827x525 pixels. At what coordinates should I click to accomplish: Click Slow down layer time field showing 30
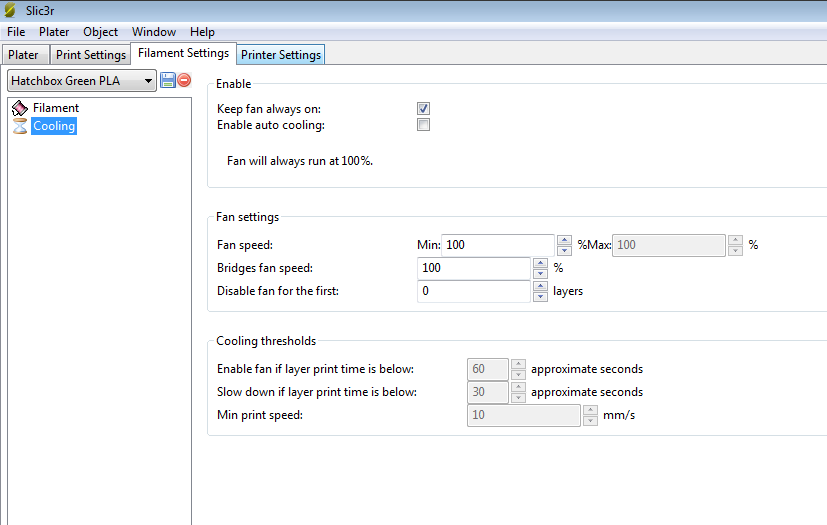click(x=488, y=392)
